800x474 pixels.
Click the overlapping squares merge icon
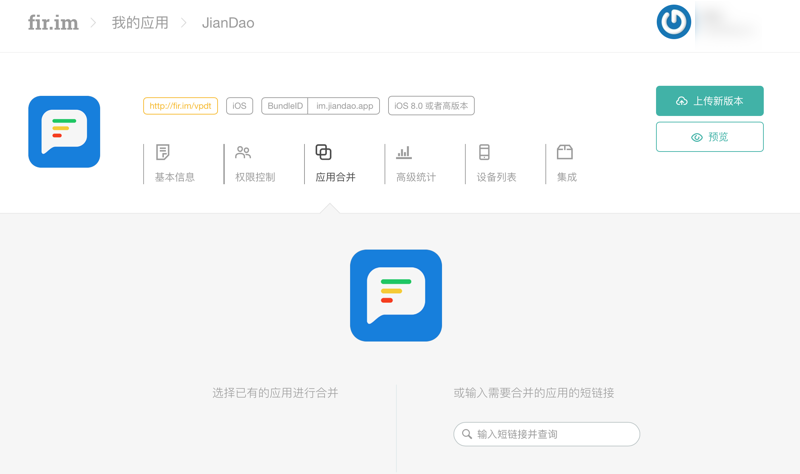click(323, 152)
